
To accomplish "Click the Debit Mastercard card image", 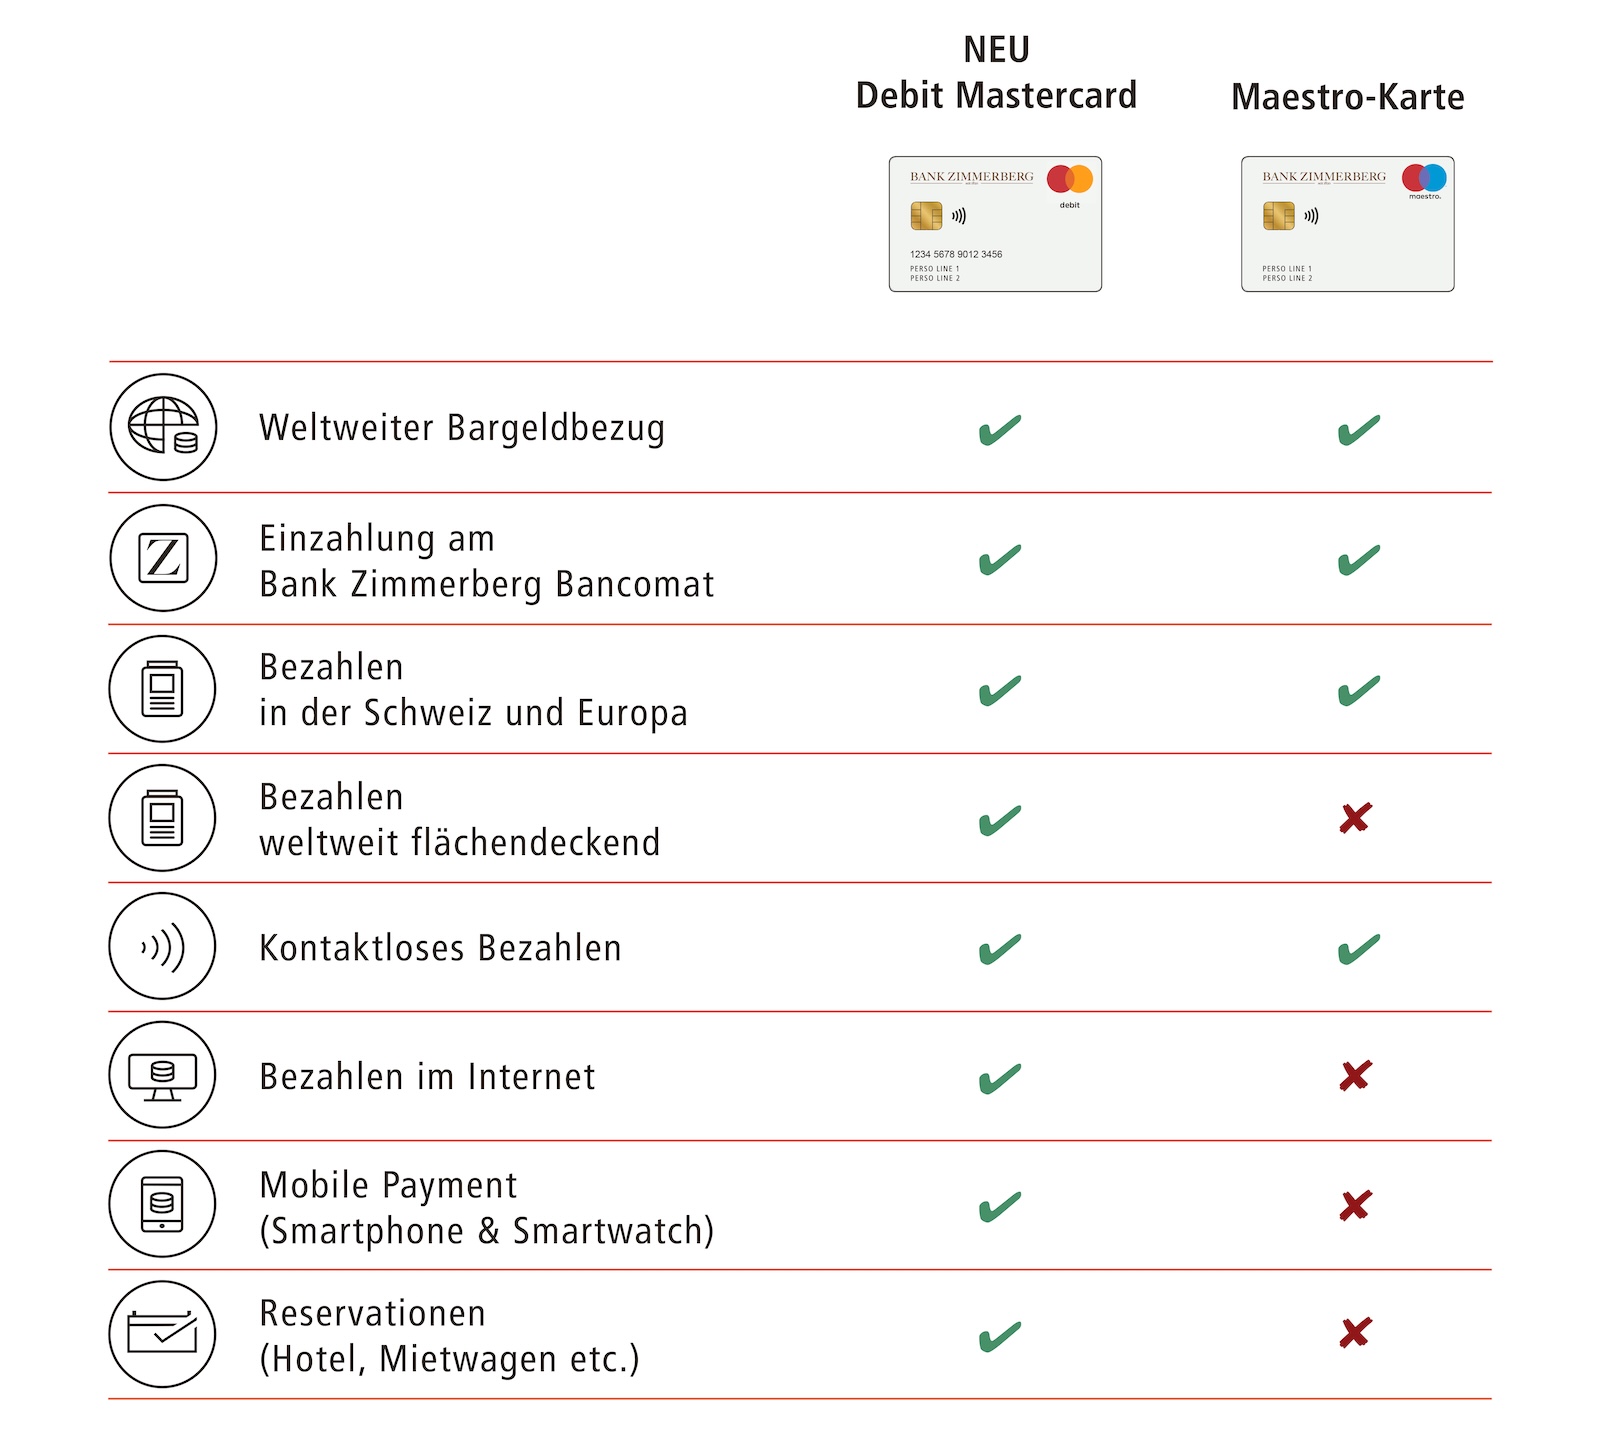I will pyautogui.click(x=995, y=224).
